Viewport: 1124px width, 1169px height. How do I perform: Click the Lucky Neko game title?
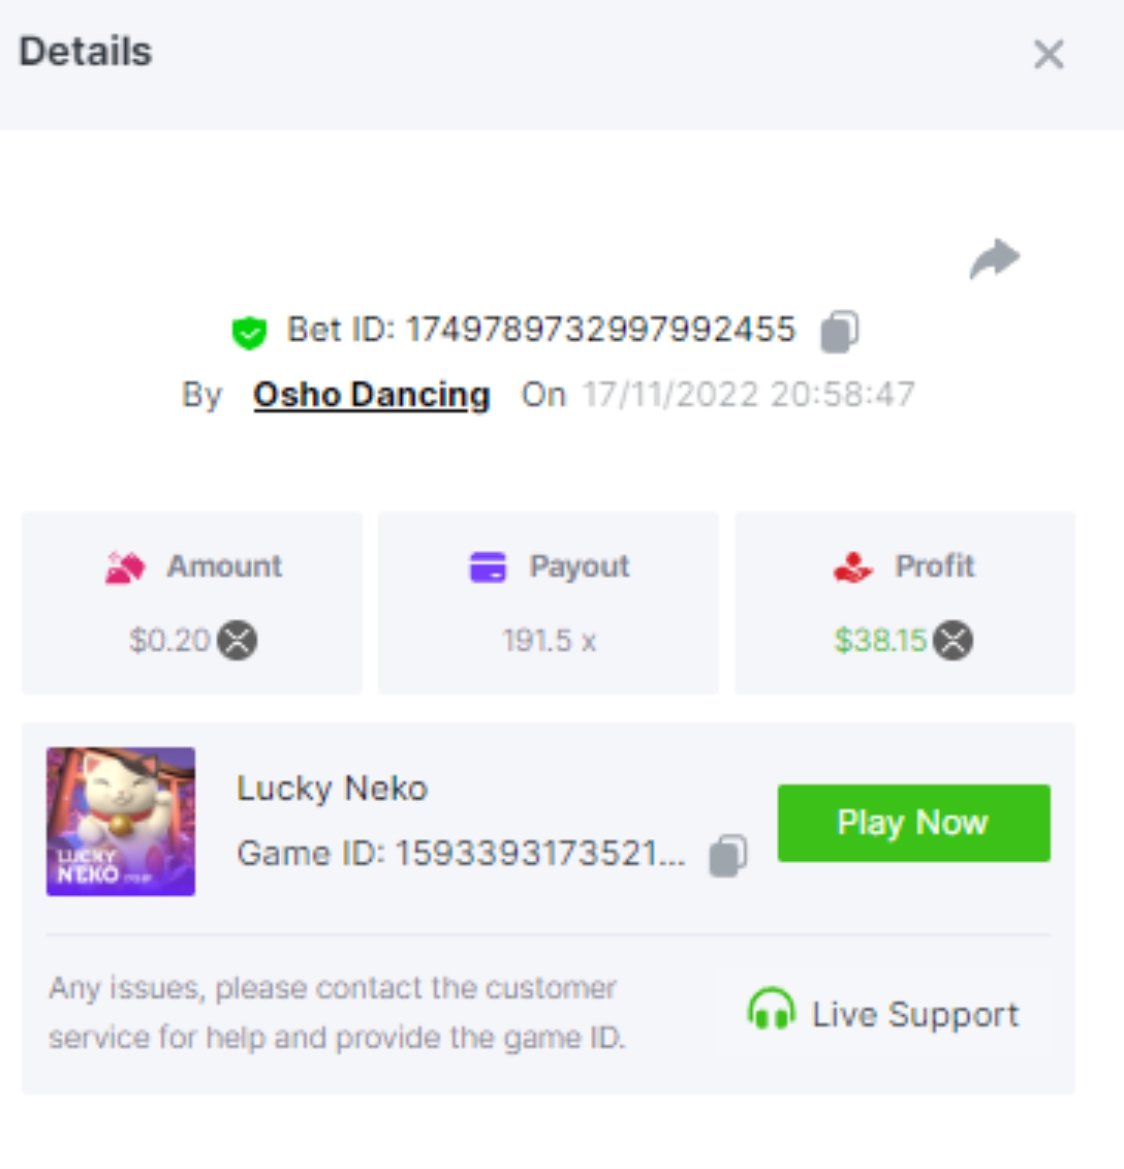[332, 788]
